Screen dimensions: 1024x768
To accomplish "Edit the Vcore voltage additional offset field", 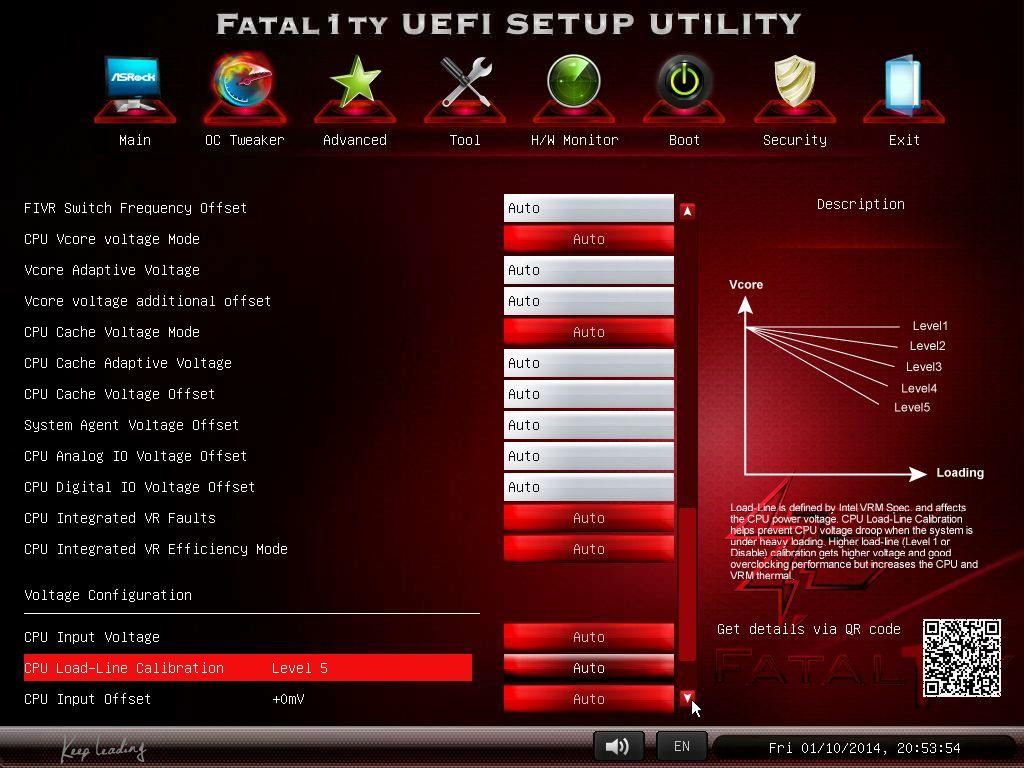I will 588,301.
